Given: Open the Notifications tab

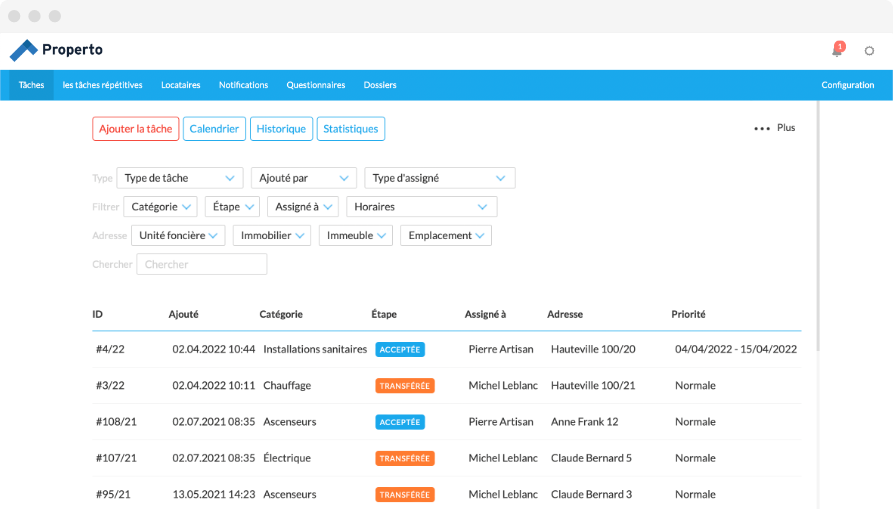Looking at the screenshot, I should (x=243, y=85).
